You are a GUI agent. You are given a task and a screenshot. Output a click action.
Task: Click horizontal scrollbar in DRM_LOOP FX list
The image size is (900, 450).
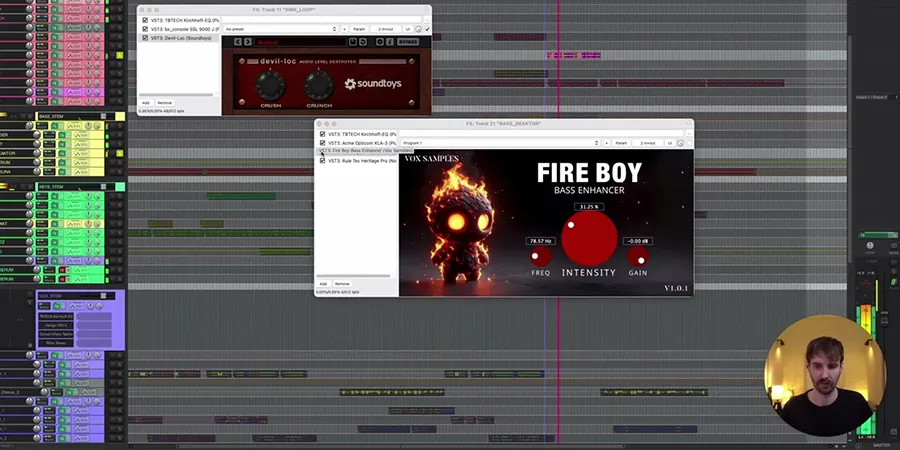tap(176, 95)
